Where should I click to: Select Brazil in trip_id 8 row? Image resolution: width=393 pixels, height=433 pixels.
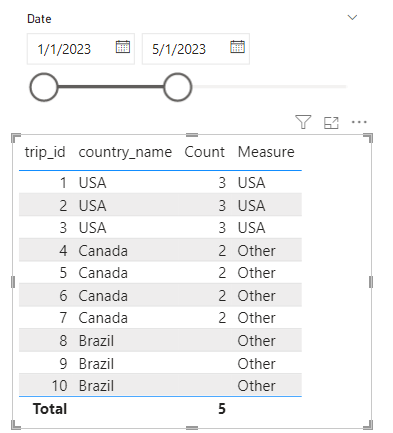(x=96, y=341)
